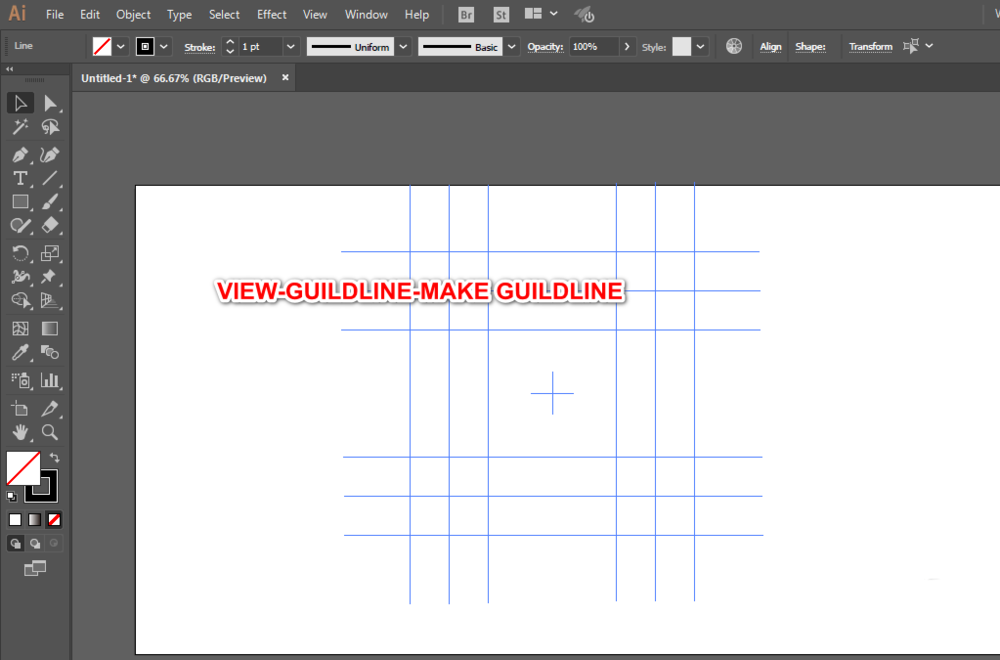Open the View menu
Screen dimensions: 1000x660
pos(315,15)
